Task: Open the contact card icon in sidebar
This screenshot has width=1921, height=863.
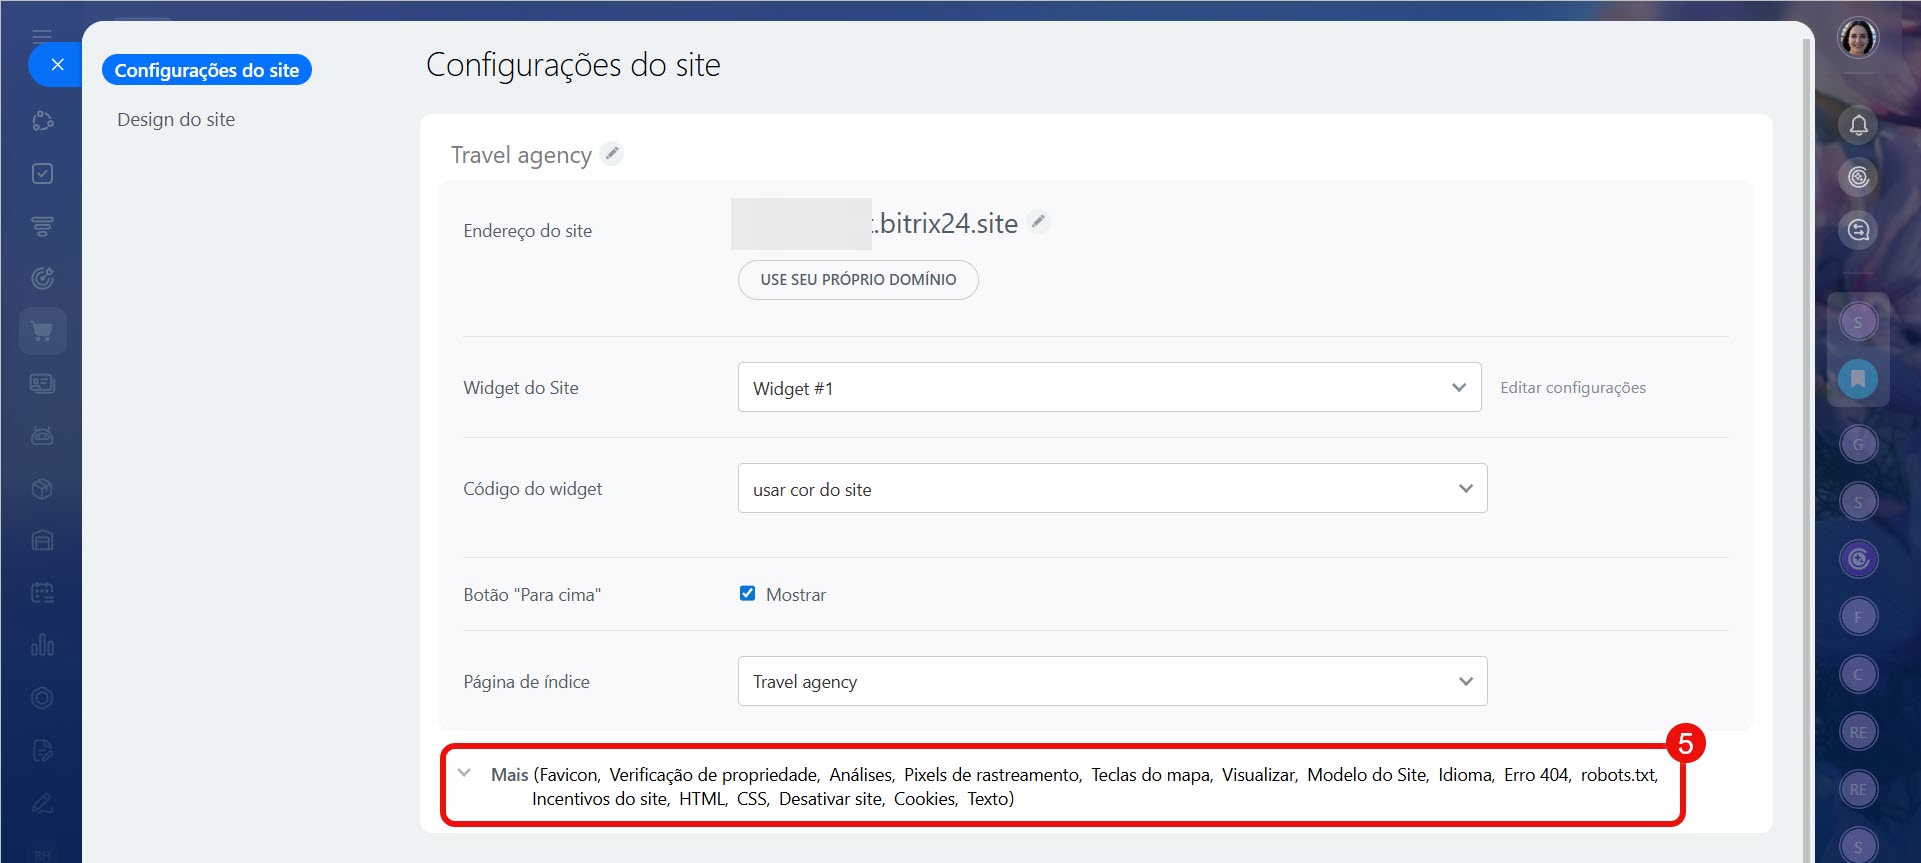Action: tap(42, 383)
